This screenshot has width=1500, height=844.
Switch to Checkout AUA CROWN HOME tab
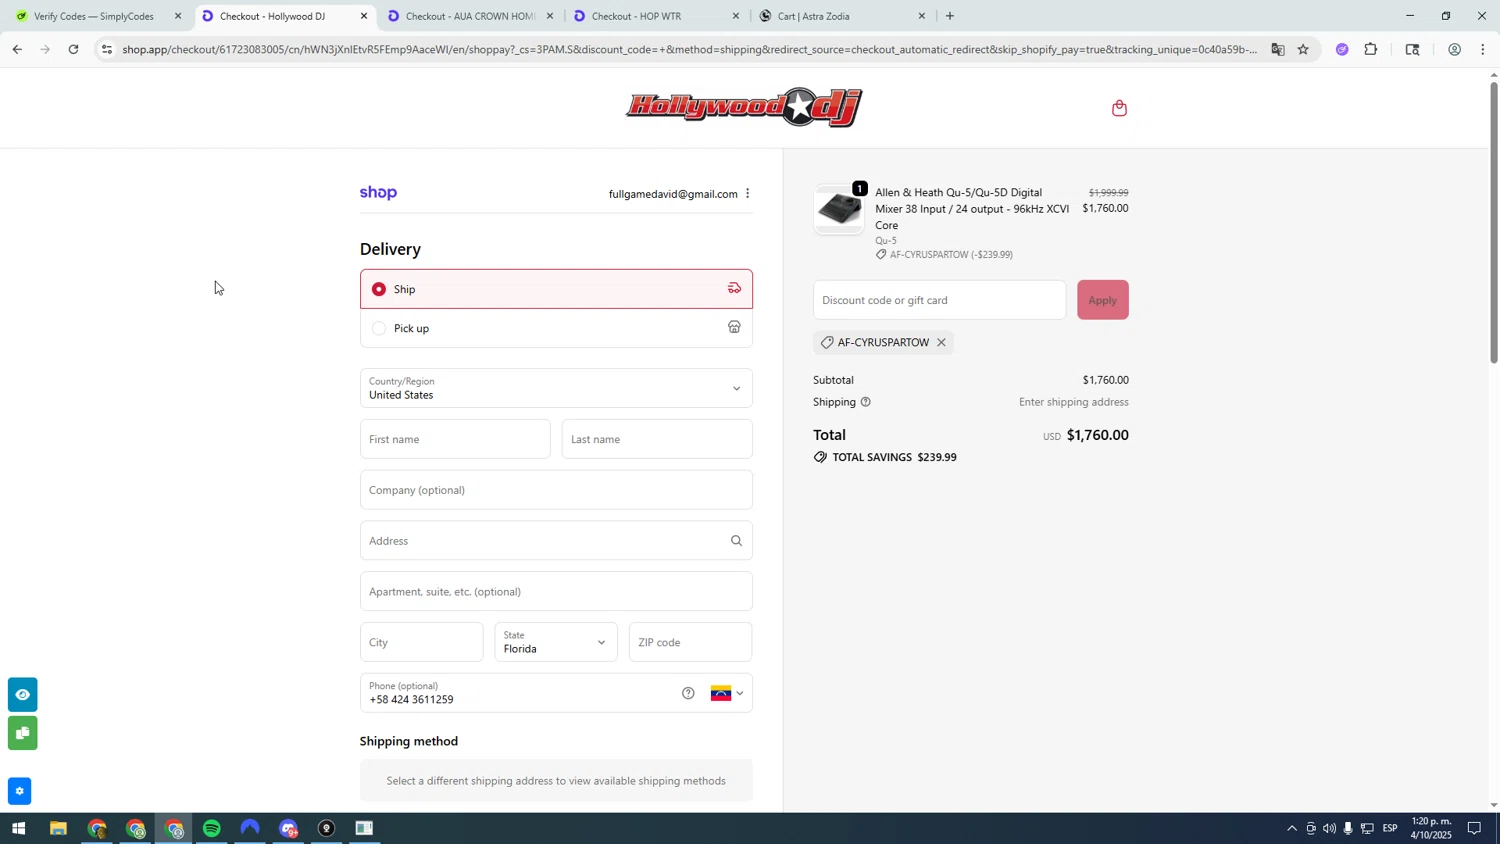coord(468,16)
